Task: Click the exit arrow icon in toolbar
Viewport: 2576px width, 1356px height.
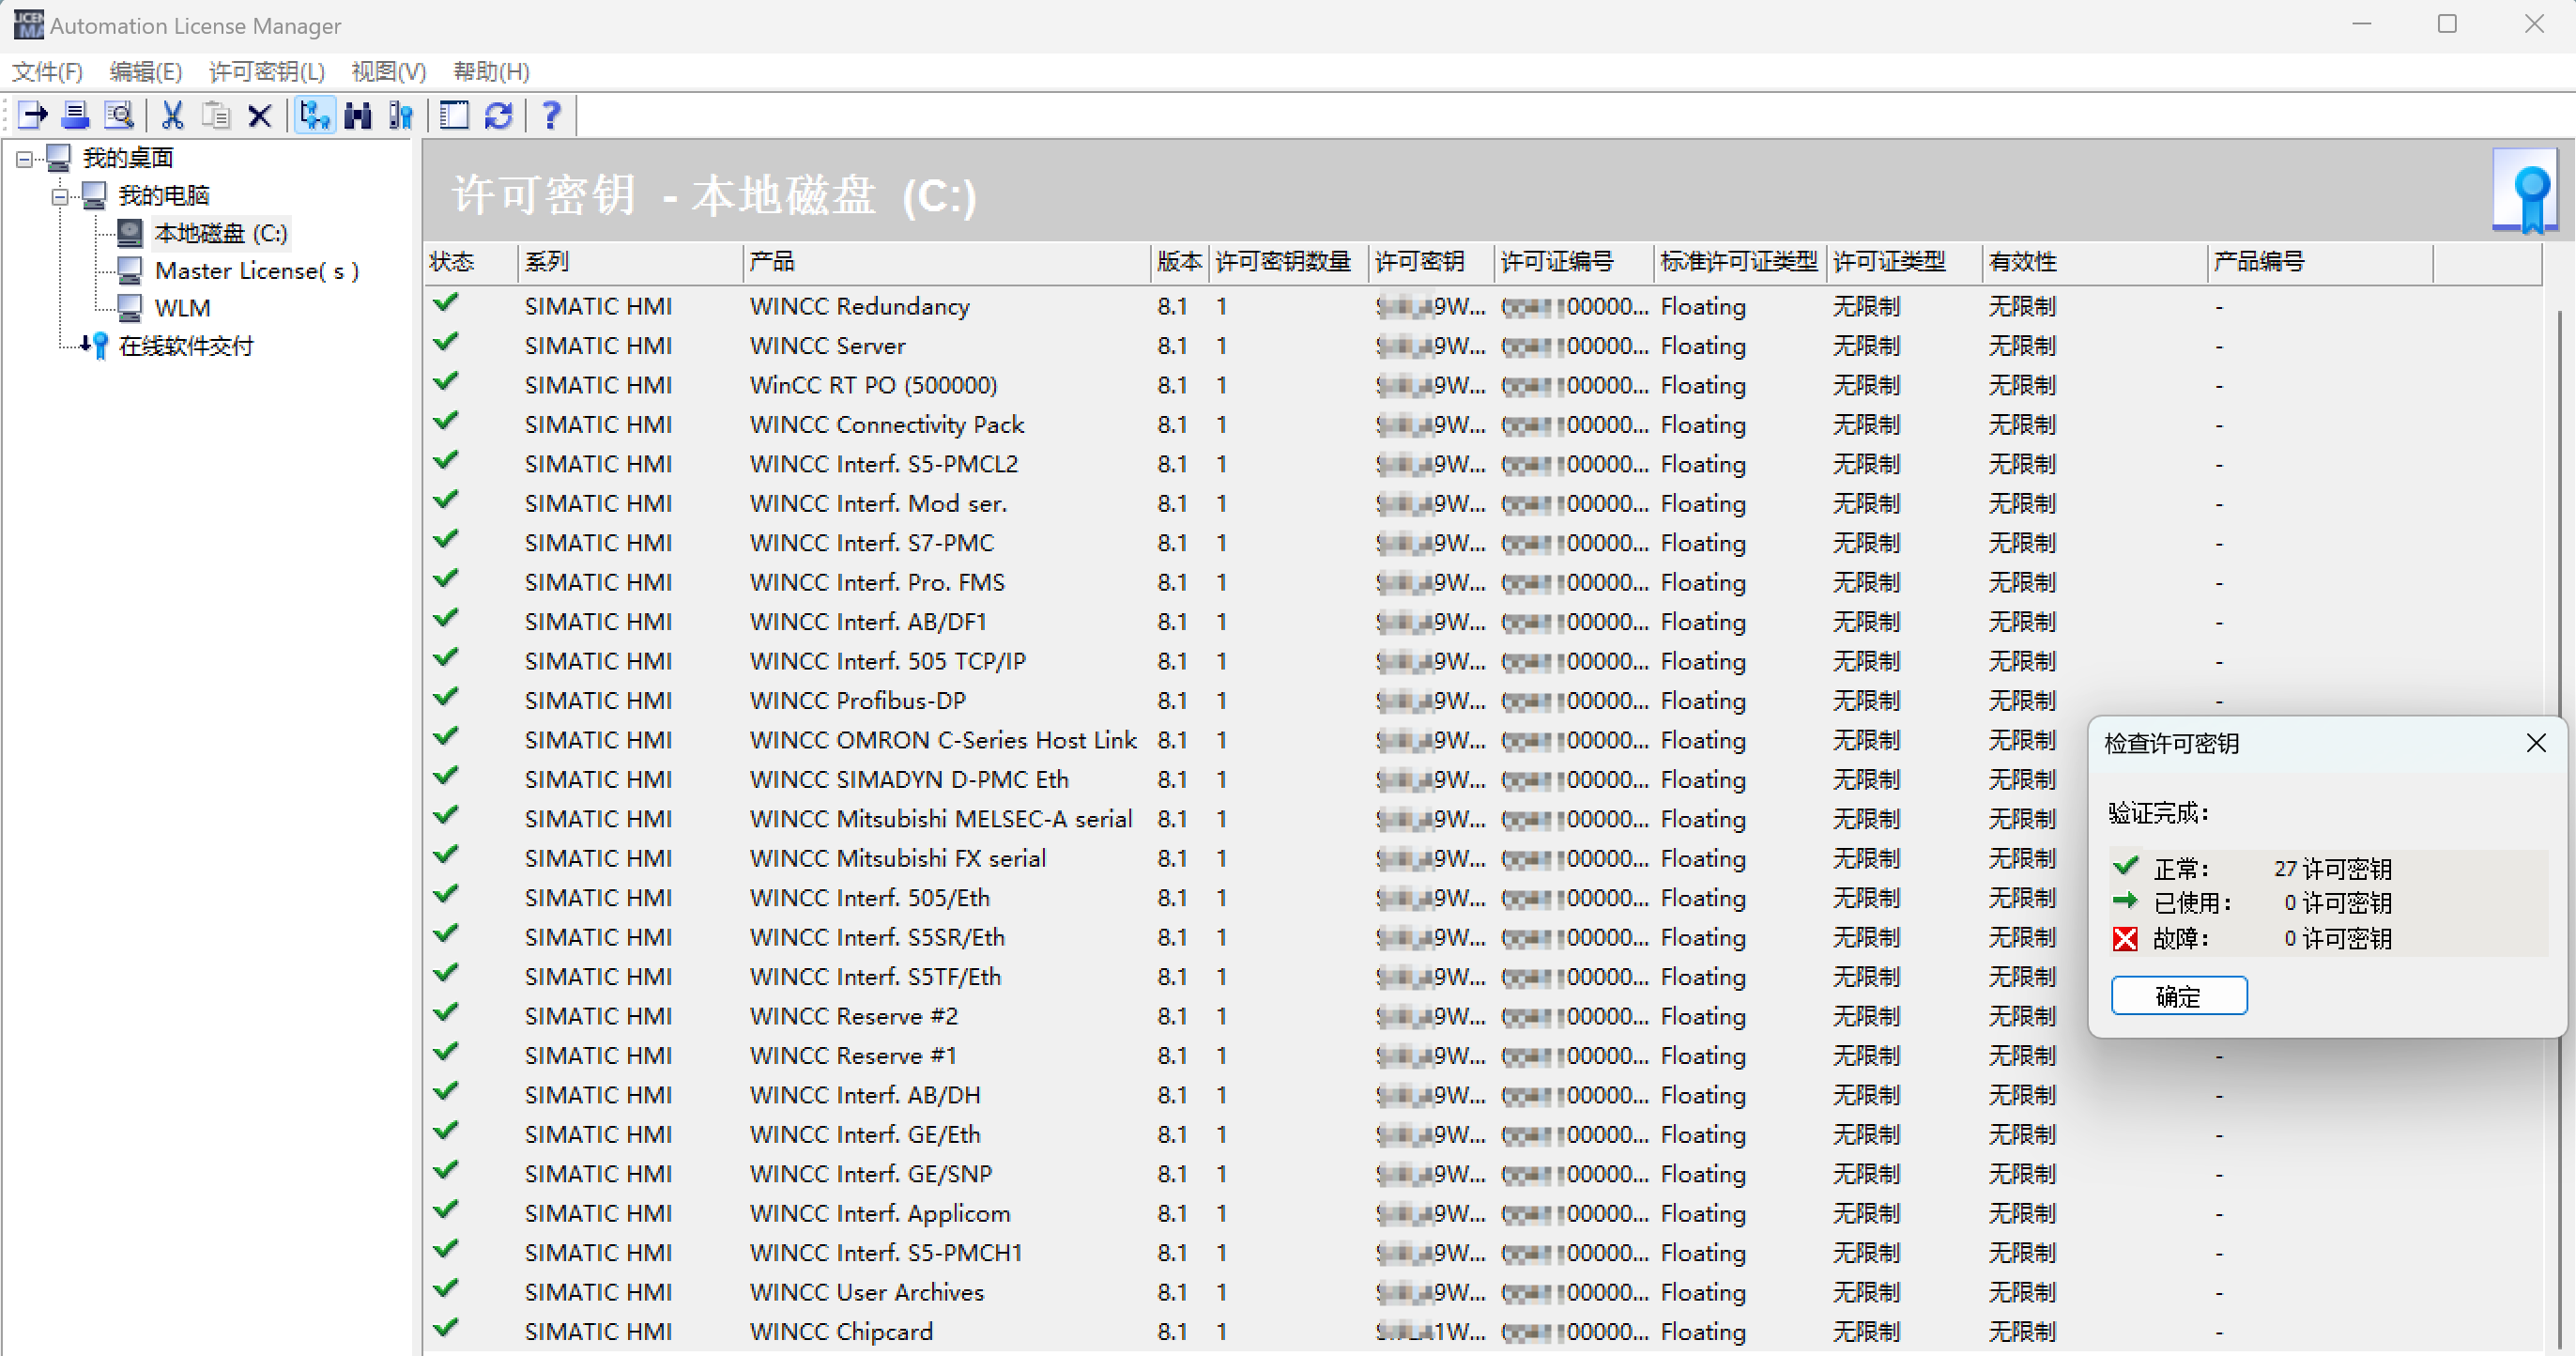Action: pos(33,116)
